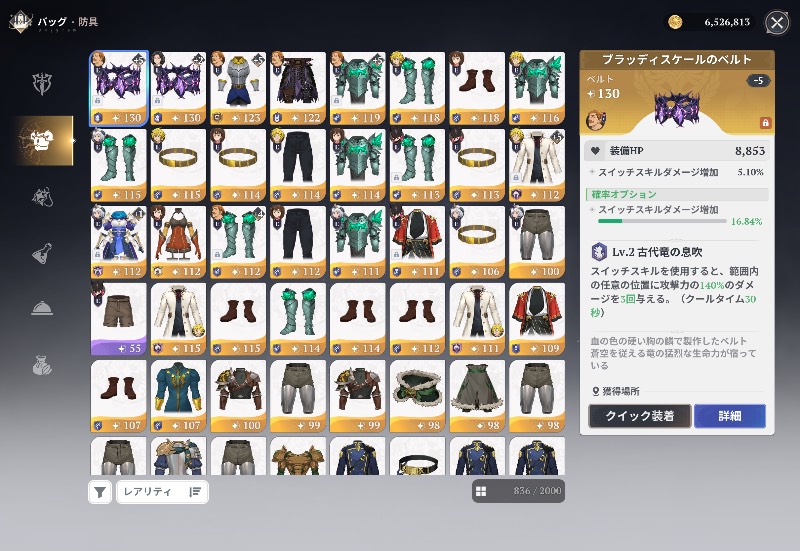Close the bag screen with X
The height and width of the screenshot is (551, 800).
(777, 22)
